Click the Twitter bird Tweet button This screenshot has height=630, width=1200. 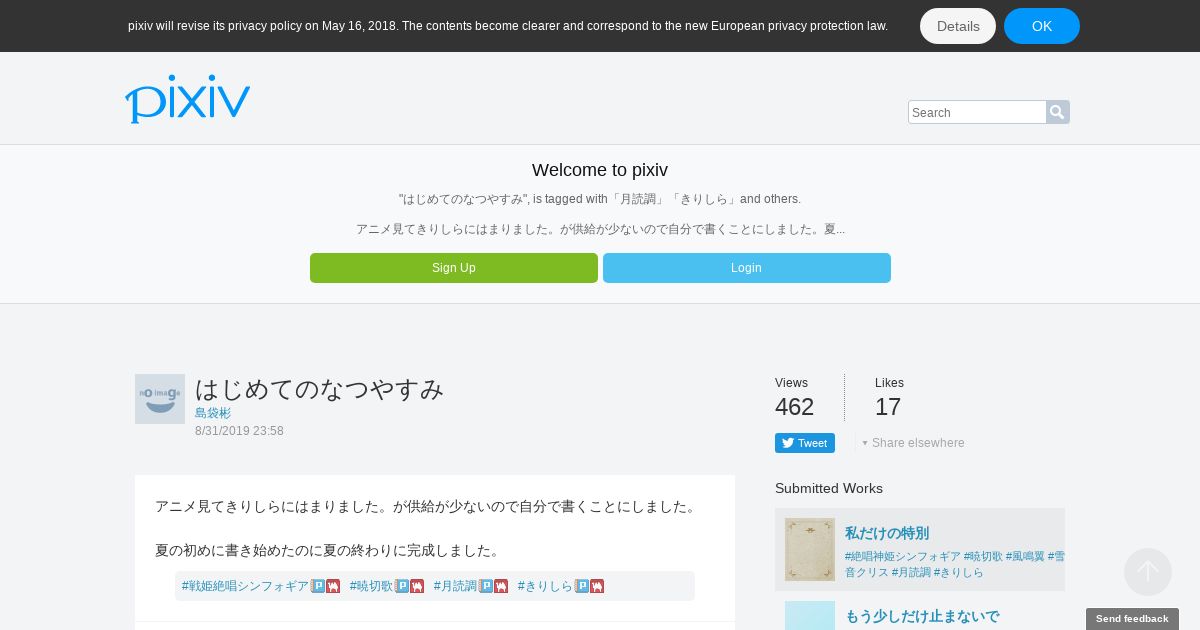[x=805, y=443]
